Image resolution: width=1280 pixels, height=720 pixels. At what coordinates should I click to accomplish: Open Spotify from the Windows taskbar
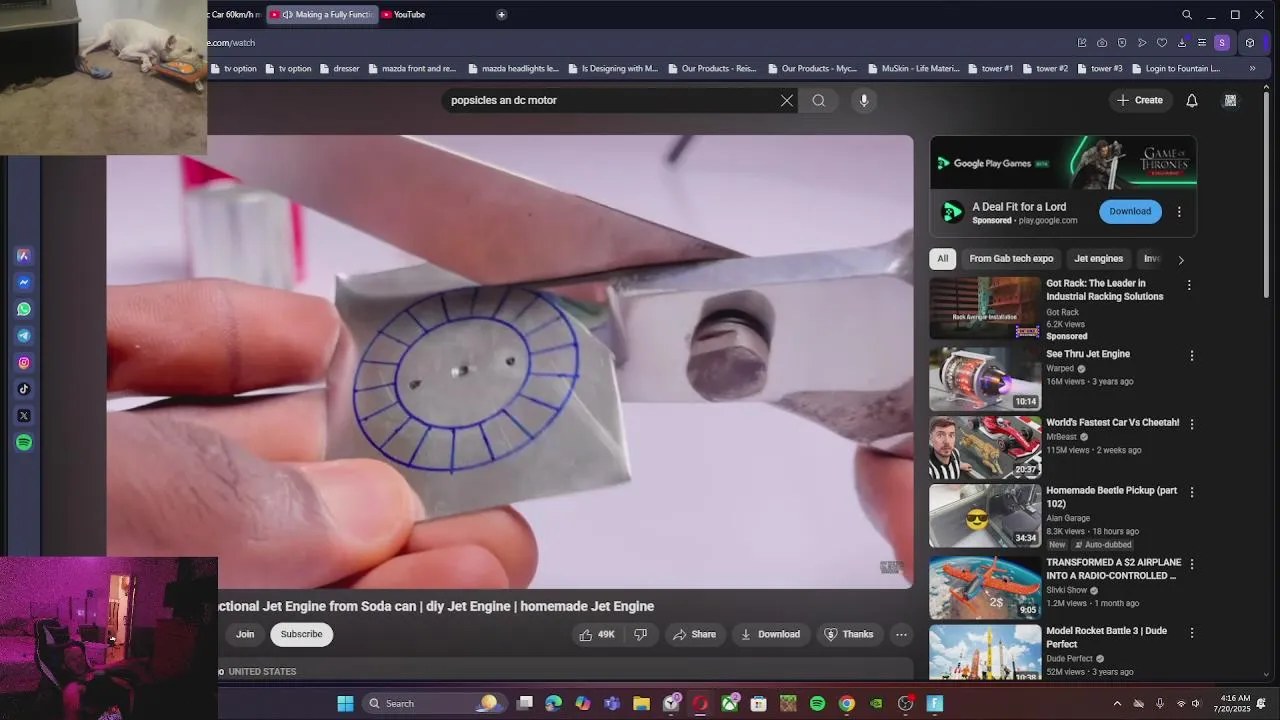point(817,703)
